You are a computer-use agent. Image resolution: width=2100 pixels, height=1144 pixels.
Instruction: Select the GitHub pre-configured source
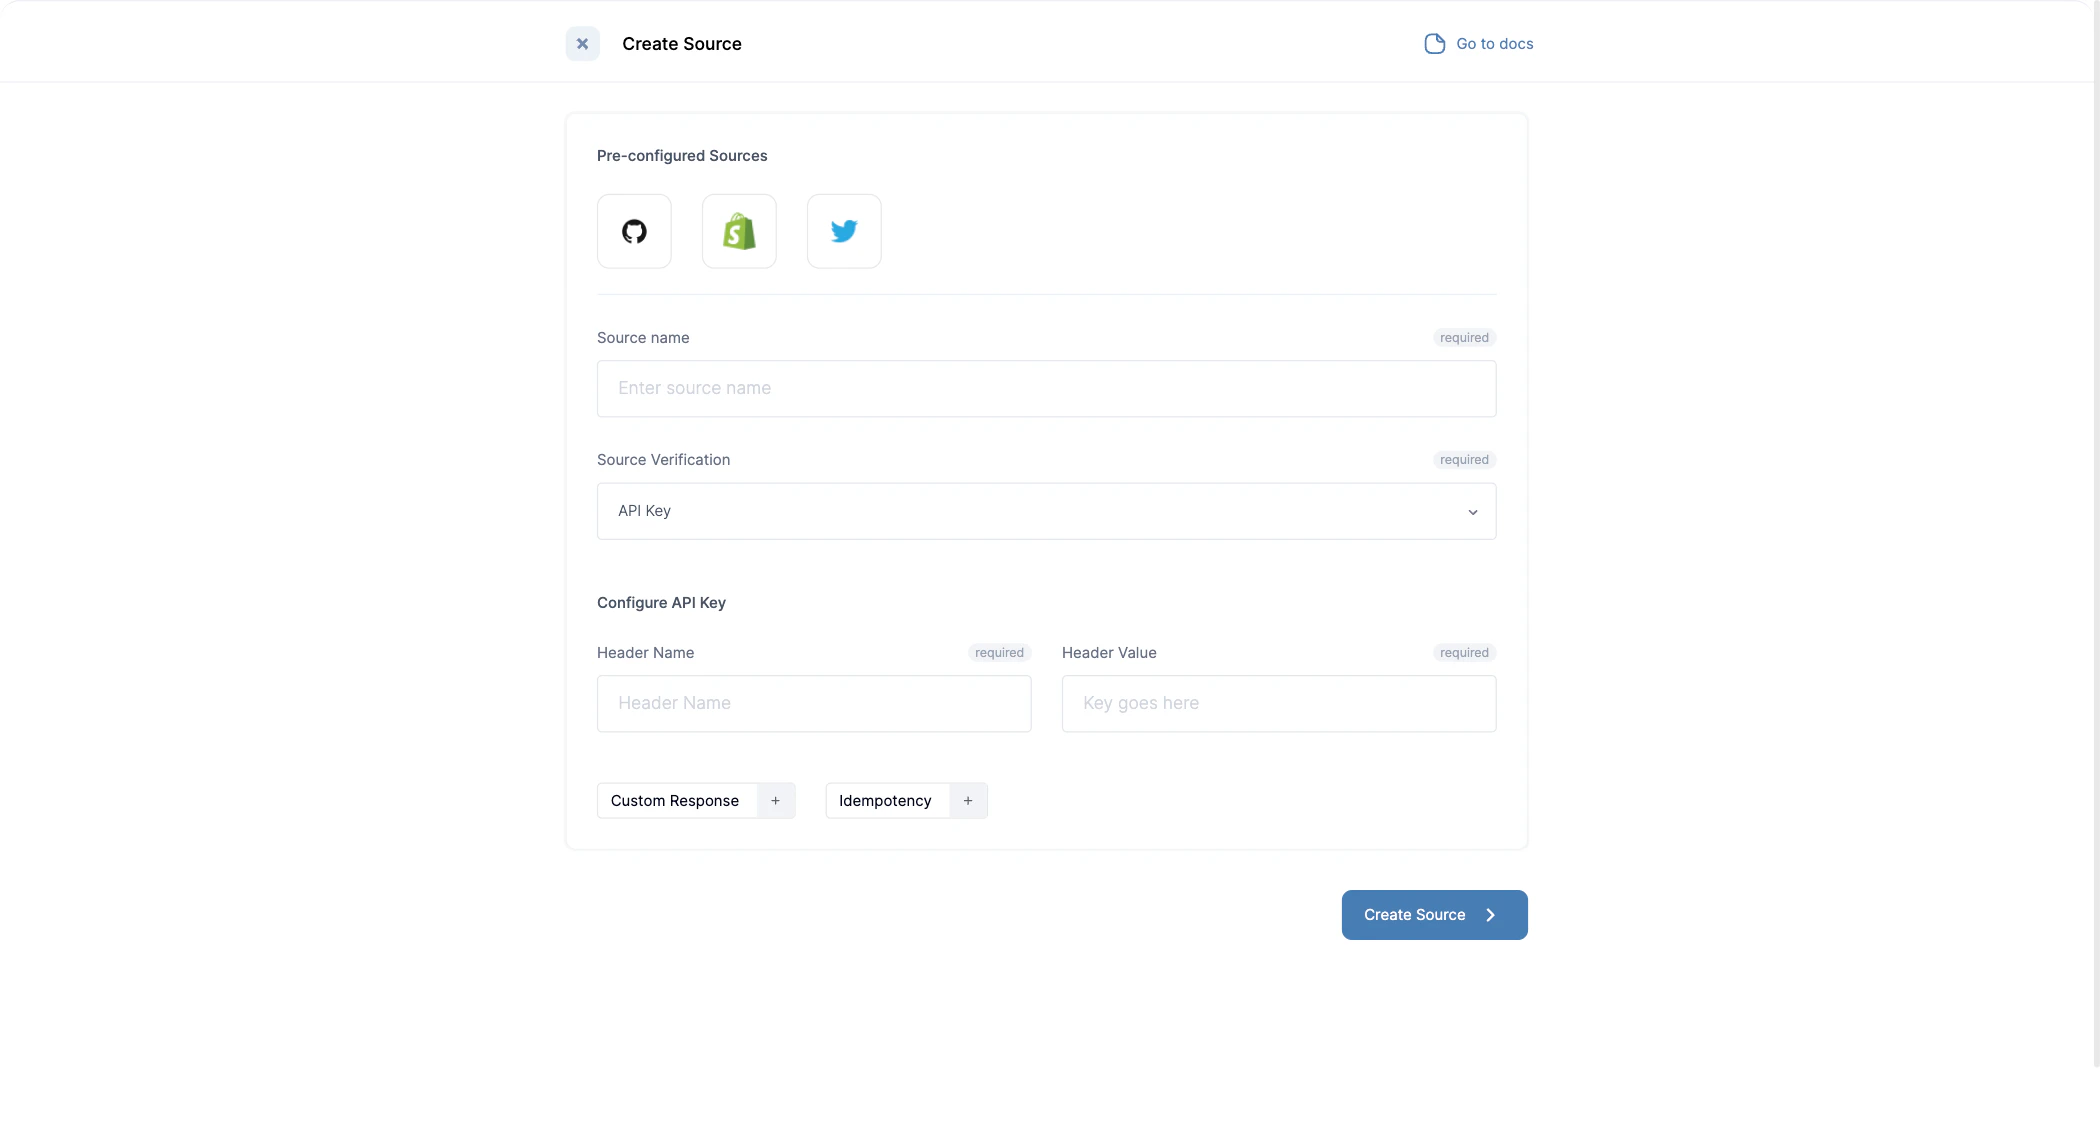(x=634, y=231)
